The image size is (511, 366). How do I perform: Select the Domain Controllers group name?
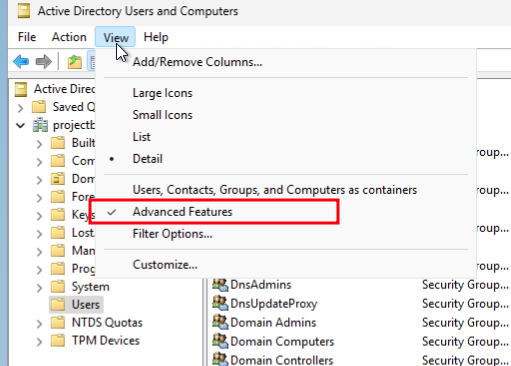(281, 360)
